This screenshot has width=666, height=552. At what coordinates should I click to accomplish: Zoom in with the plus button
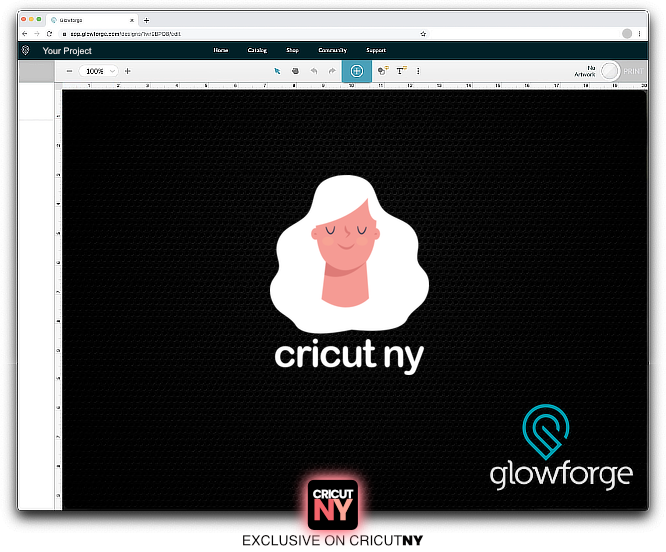click(127, 71)
